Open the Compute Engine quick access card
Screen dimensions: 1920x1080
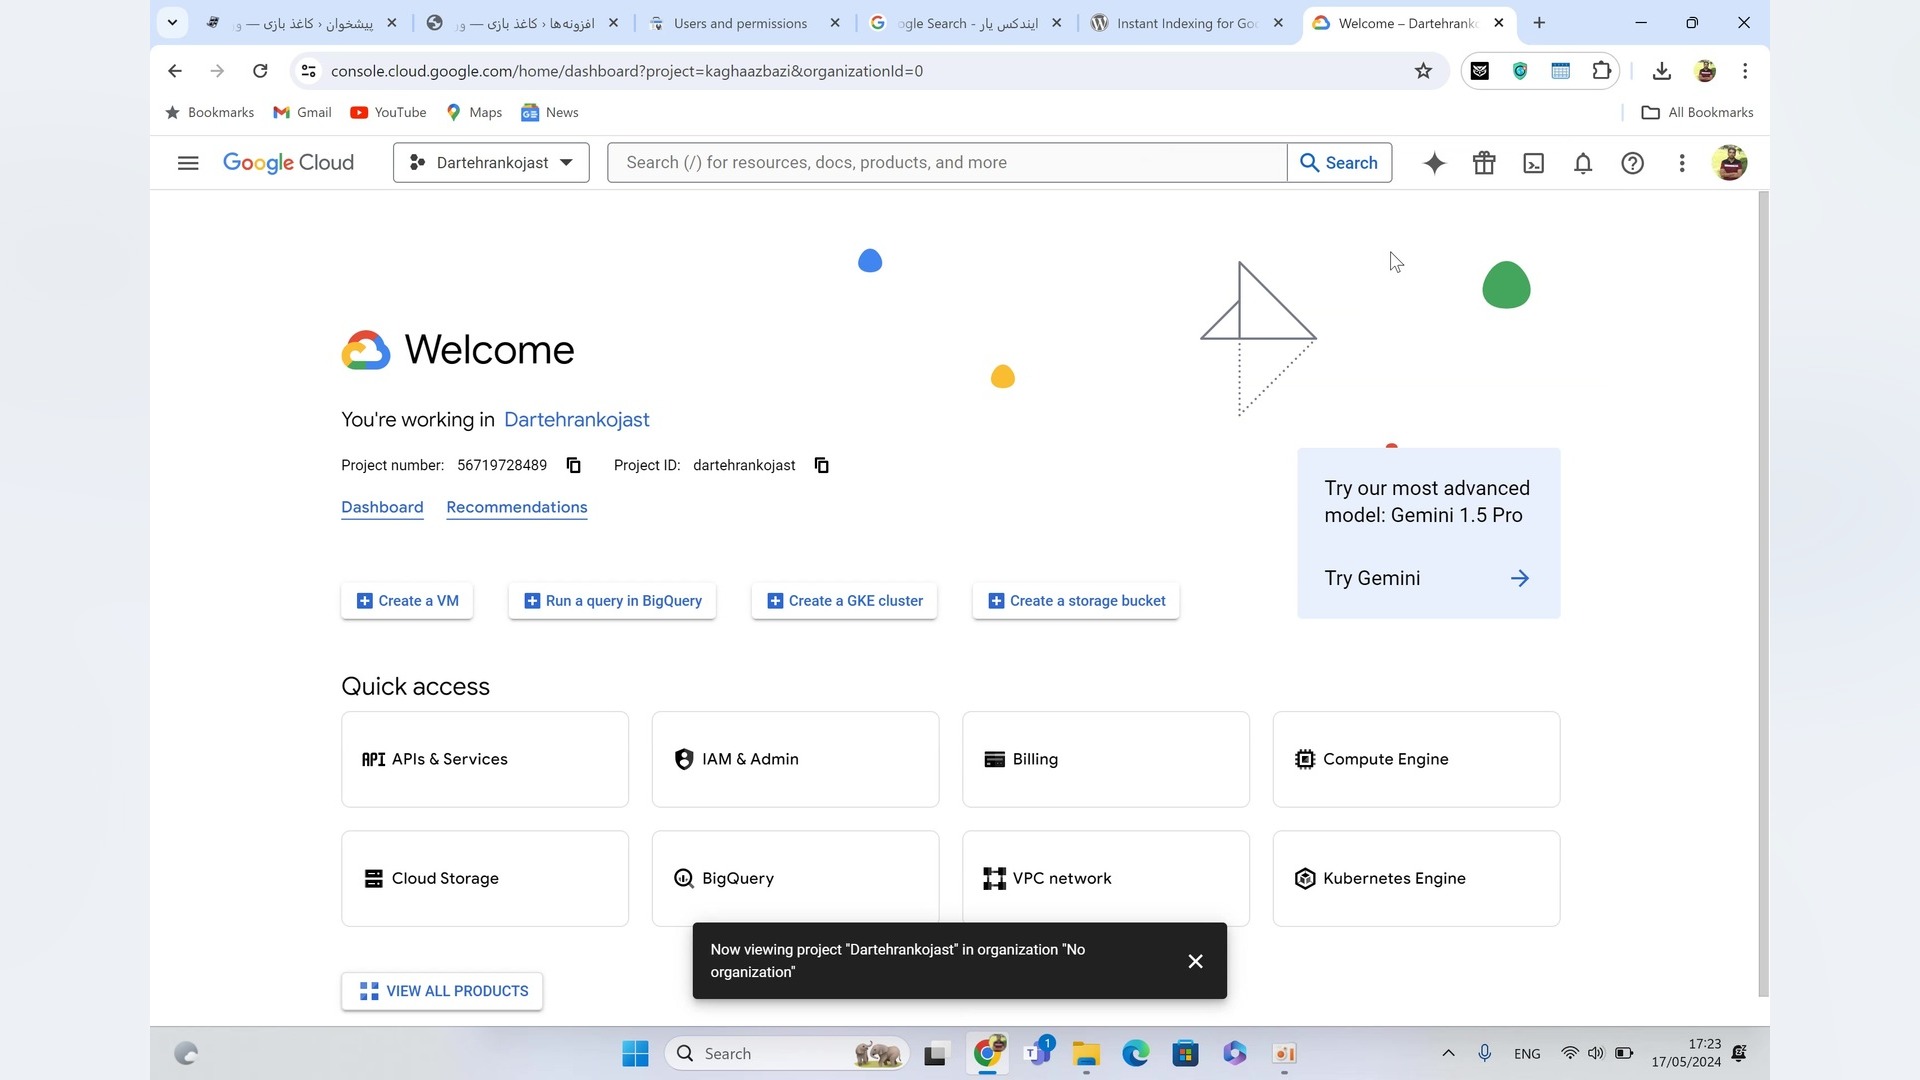coord(1416,759)
